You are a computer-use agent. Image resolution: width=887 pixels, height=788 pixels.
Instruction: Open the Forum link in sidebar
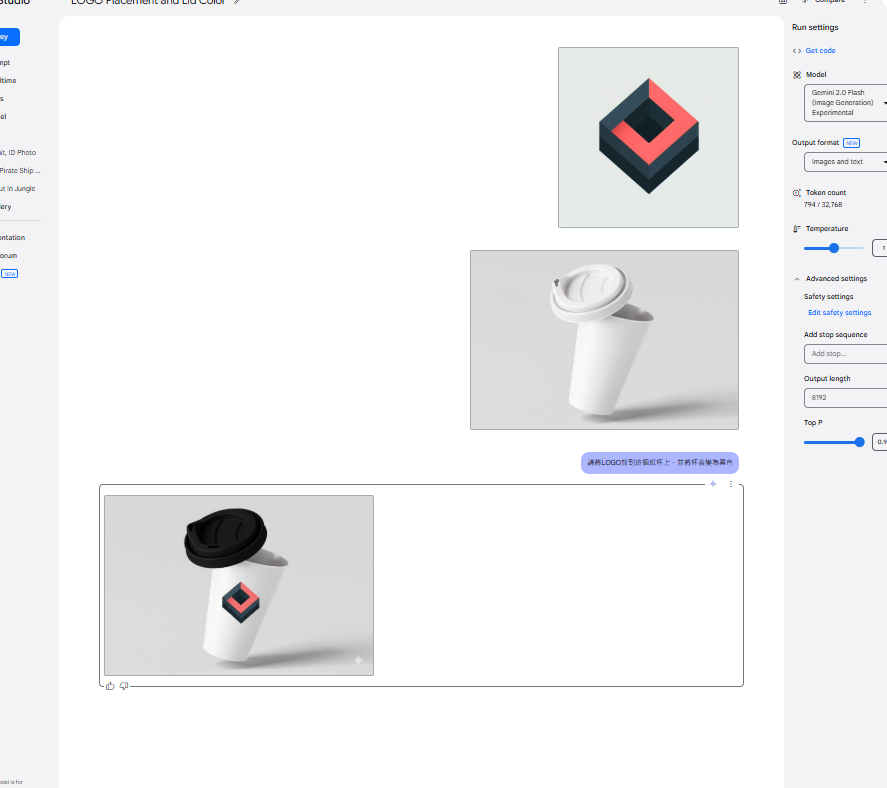(x=8, y=256)
